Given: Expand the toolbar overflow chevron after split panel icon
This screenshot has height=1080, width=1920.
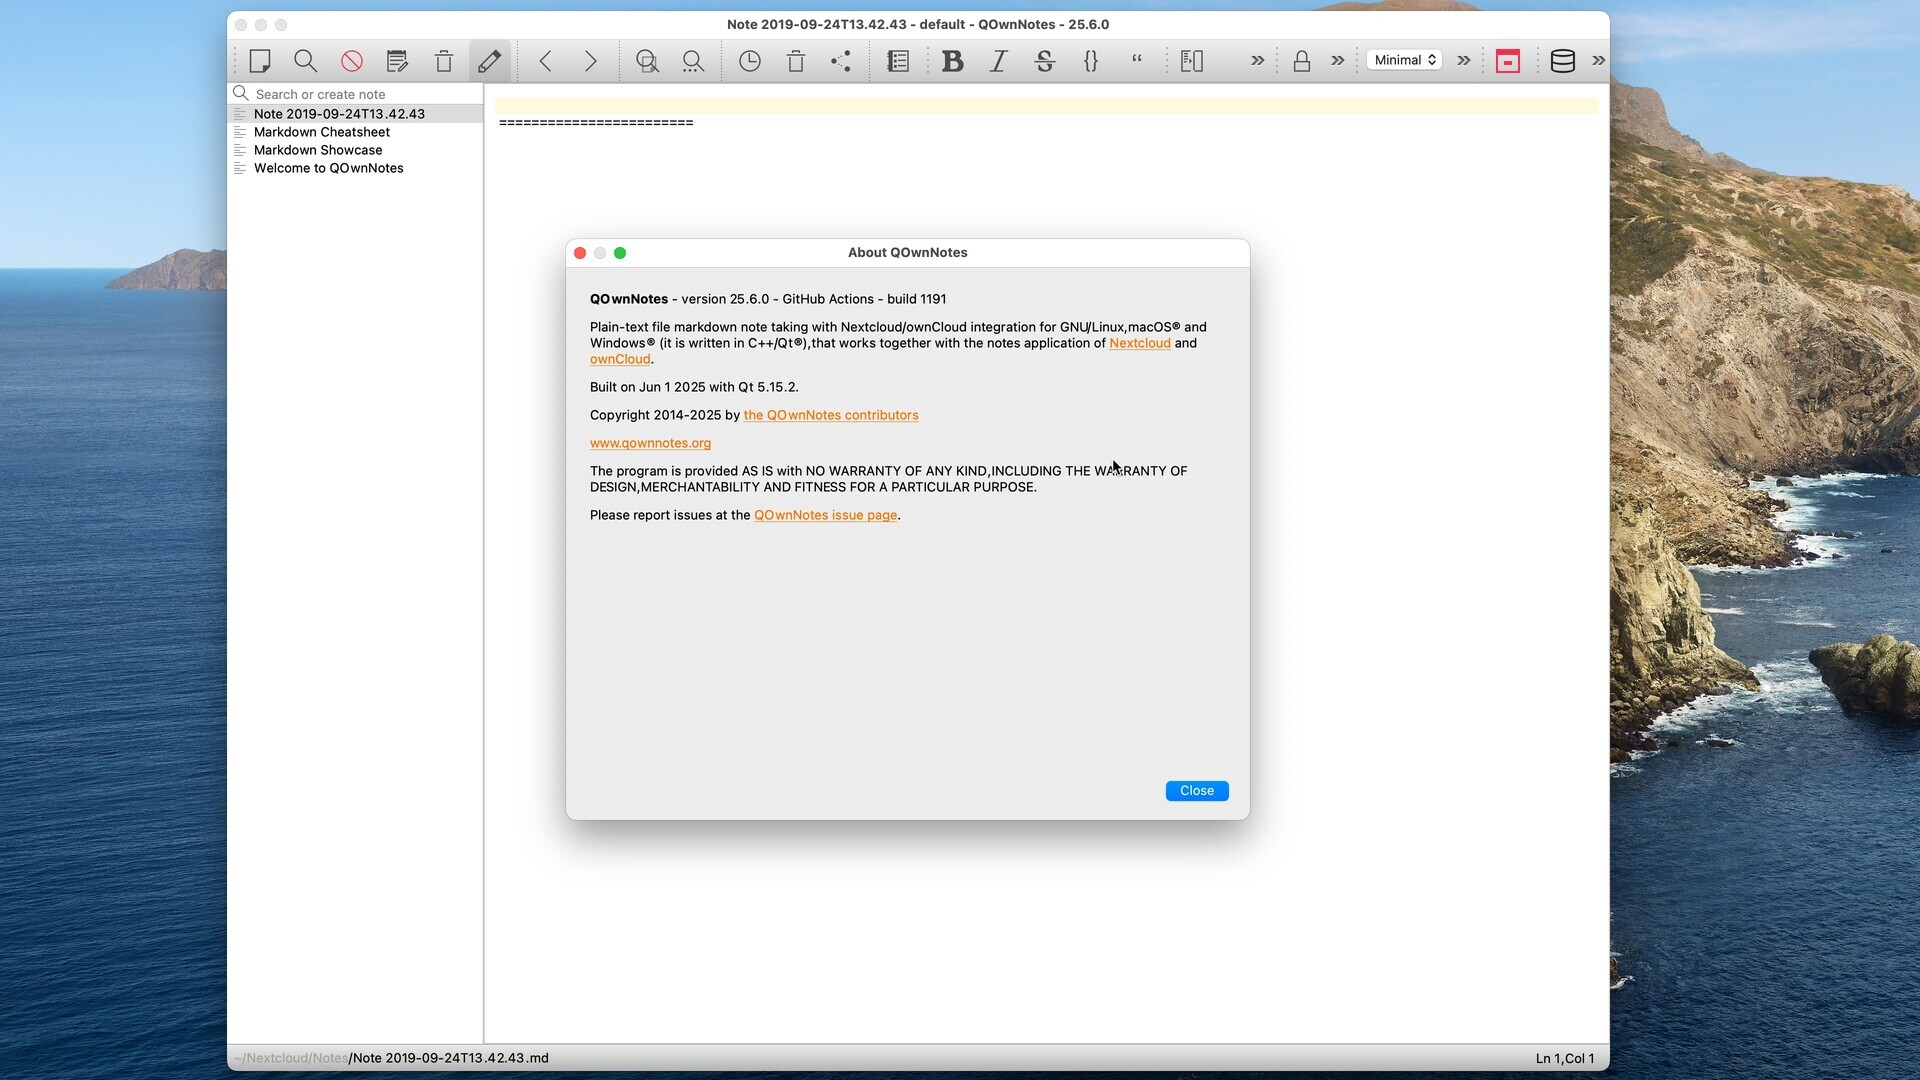Looking at the screenshot, I should tap(1258, 61).
